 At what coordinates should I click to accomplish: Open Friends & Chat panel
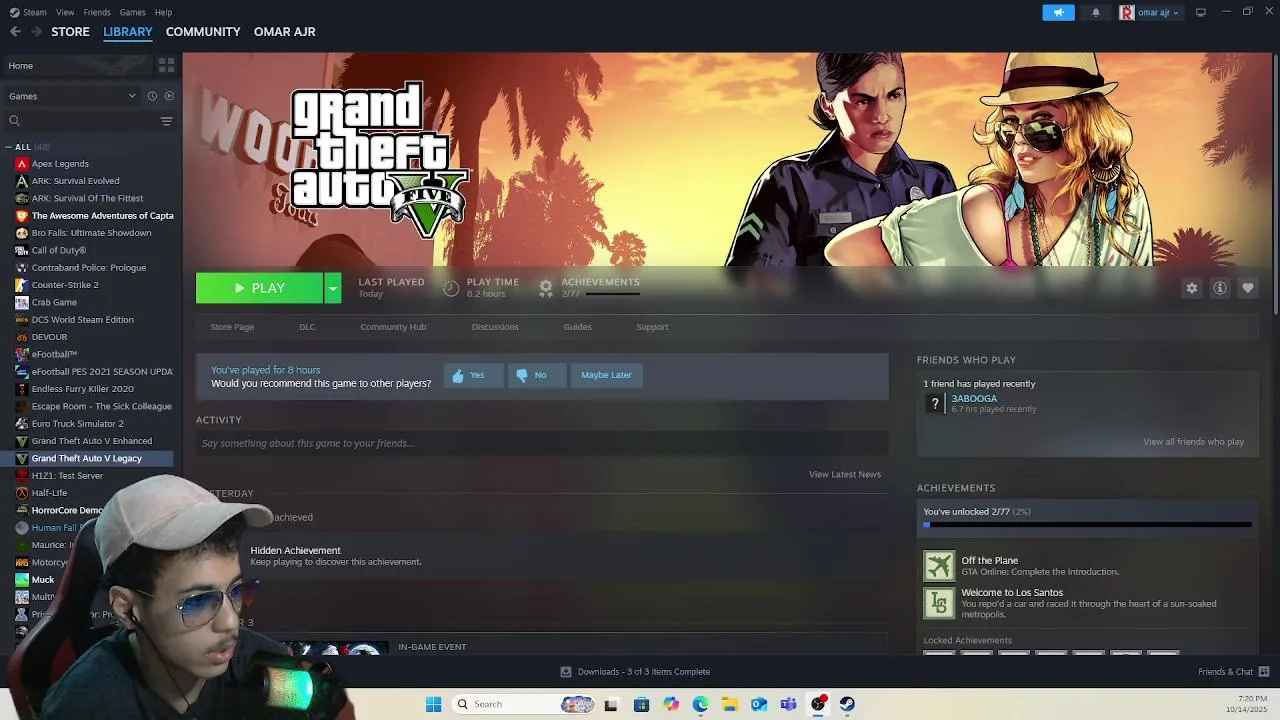pyautogui.click(x=1234, y=672)
